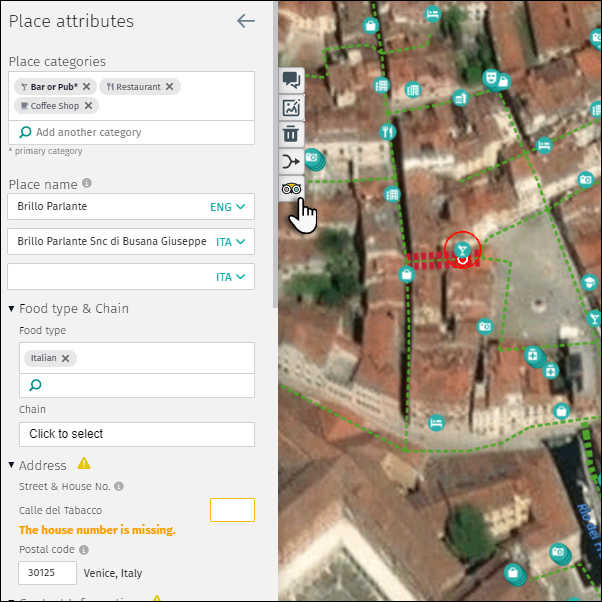Select the stacked camera markers at map's left edge
602x602 pixels.
pos(314,159)
